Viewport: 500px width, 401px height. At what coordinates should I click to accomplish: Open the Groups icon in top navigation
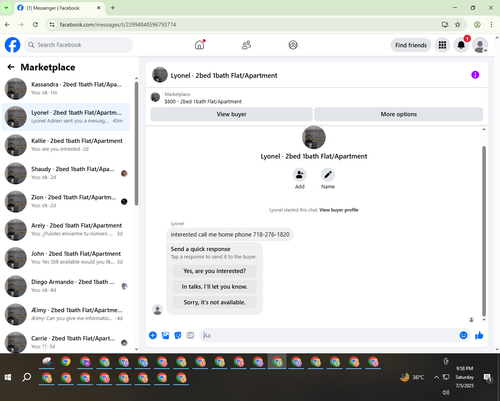click(x=293, y=45)
